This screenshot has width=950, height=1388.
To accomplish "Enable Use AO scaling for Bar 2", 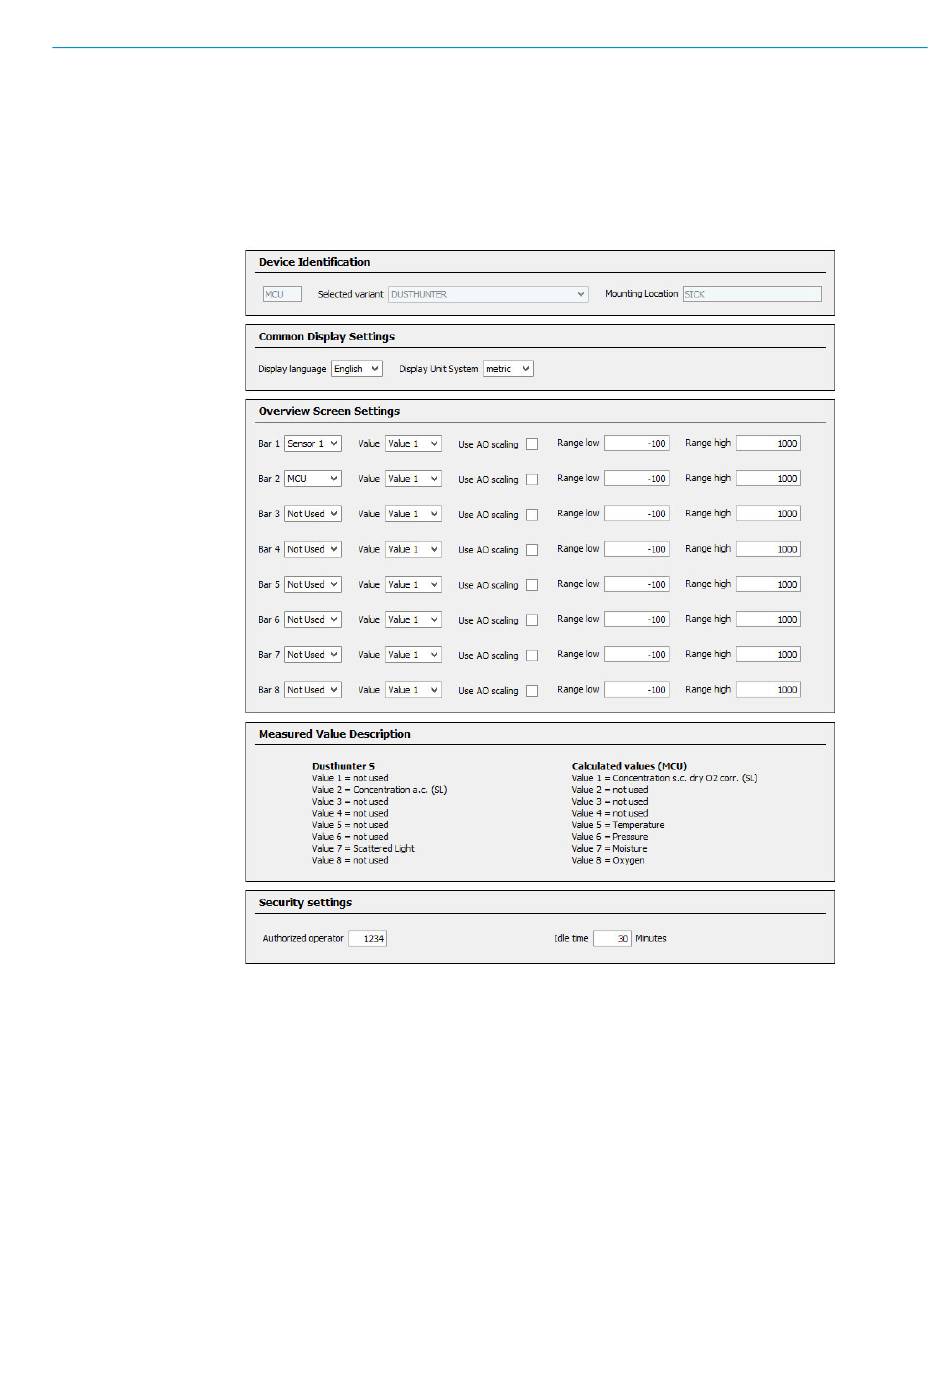I will point(532,480).
